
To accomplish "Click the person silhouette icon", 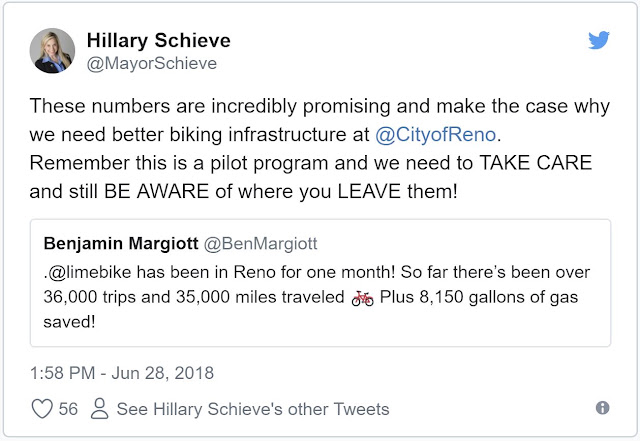I will 99,409.
